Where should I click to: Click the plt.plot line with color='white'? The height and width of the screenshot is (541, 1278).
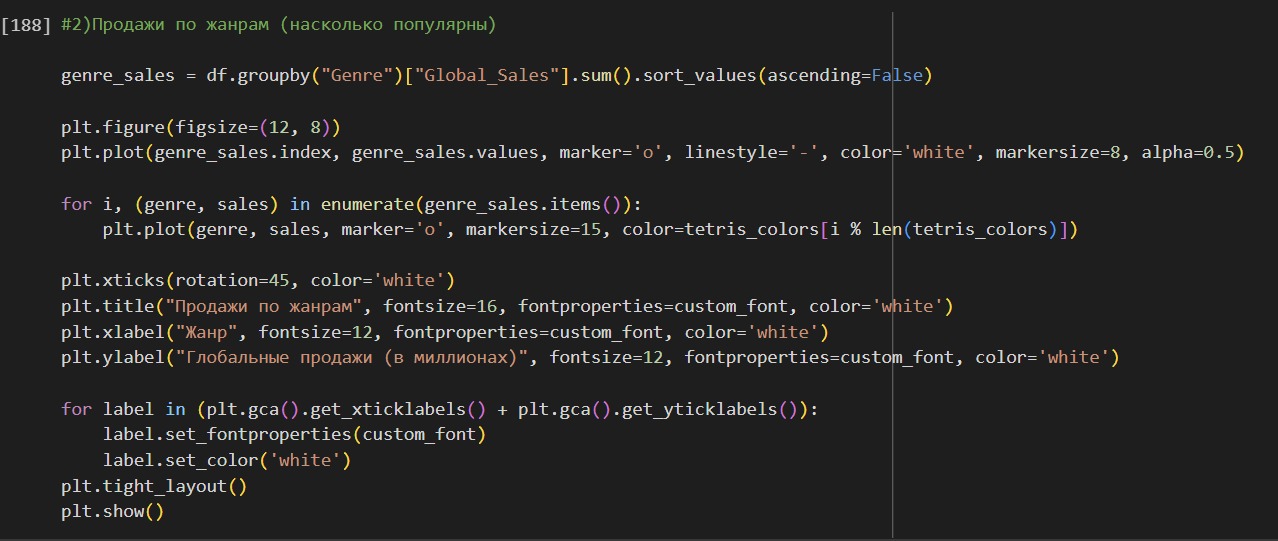pos(652,153)
